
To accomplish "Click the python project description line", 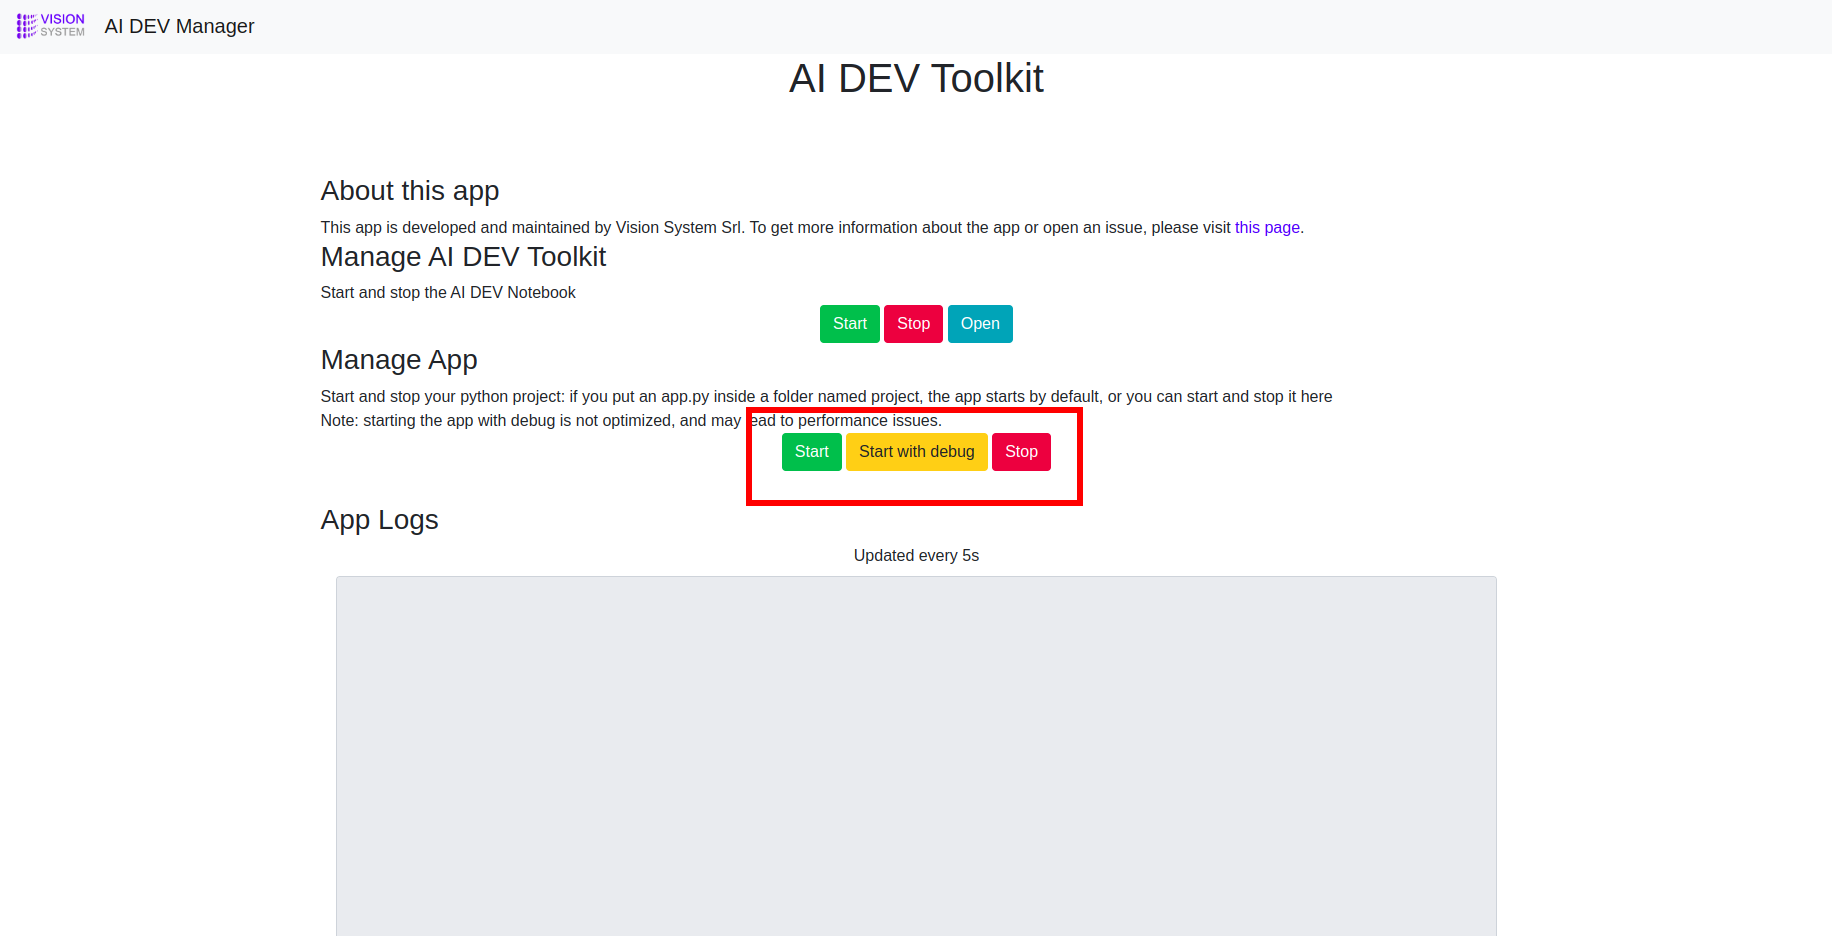I will click(x=826, y=397).
